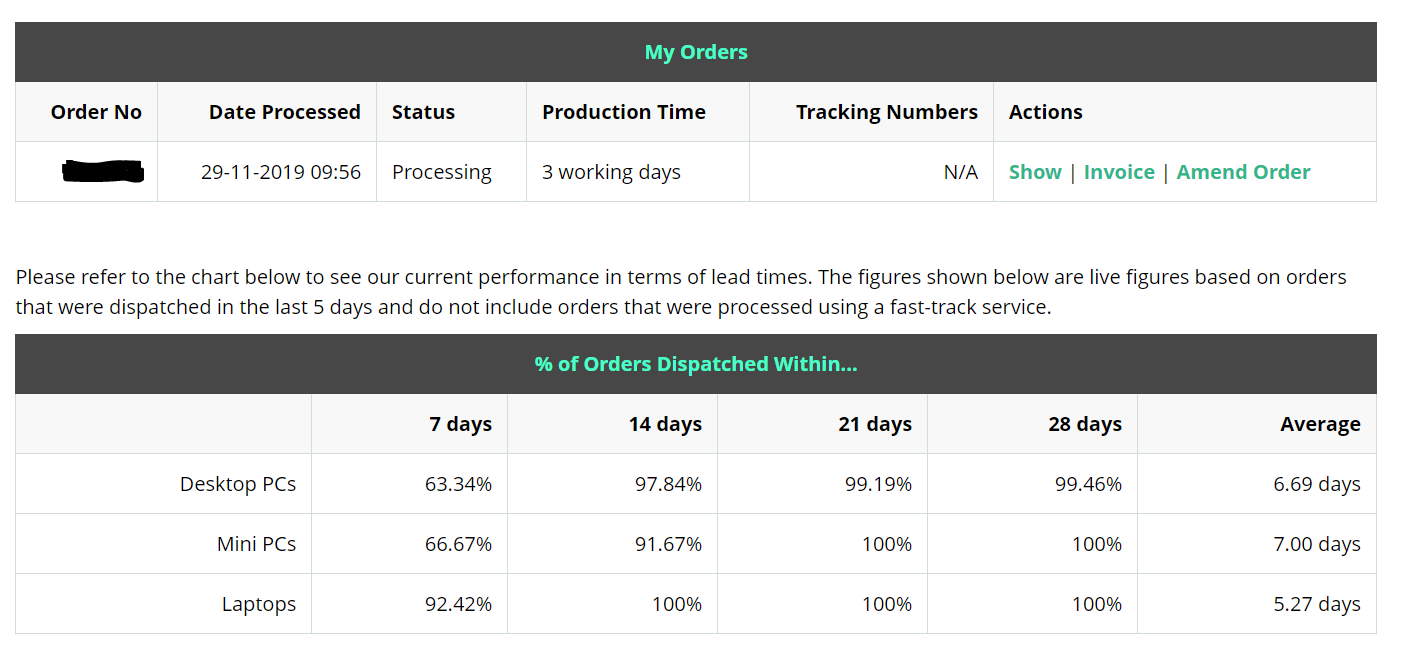Click the Order No column header
This screenshot has height=658, width=1405.
[96, 112]
